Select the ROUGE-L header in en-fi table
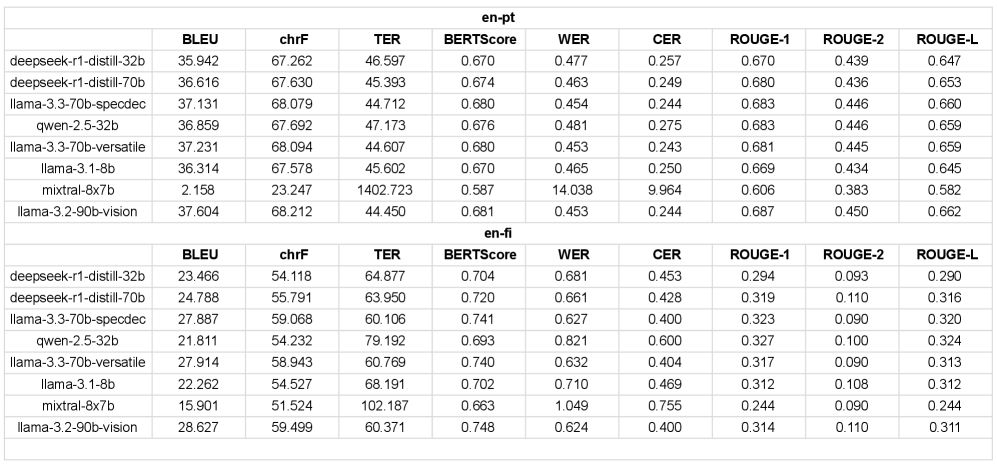Image resolution: width=997 pixels, height=467 pixels. [945, 253]
